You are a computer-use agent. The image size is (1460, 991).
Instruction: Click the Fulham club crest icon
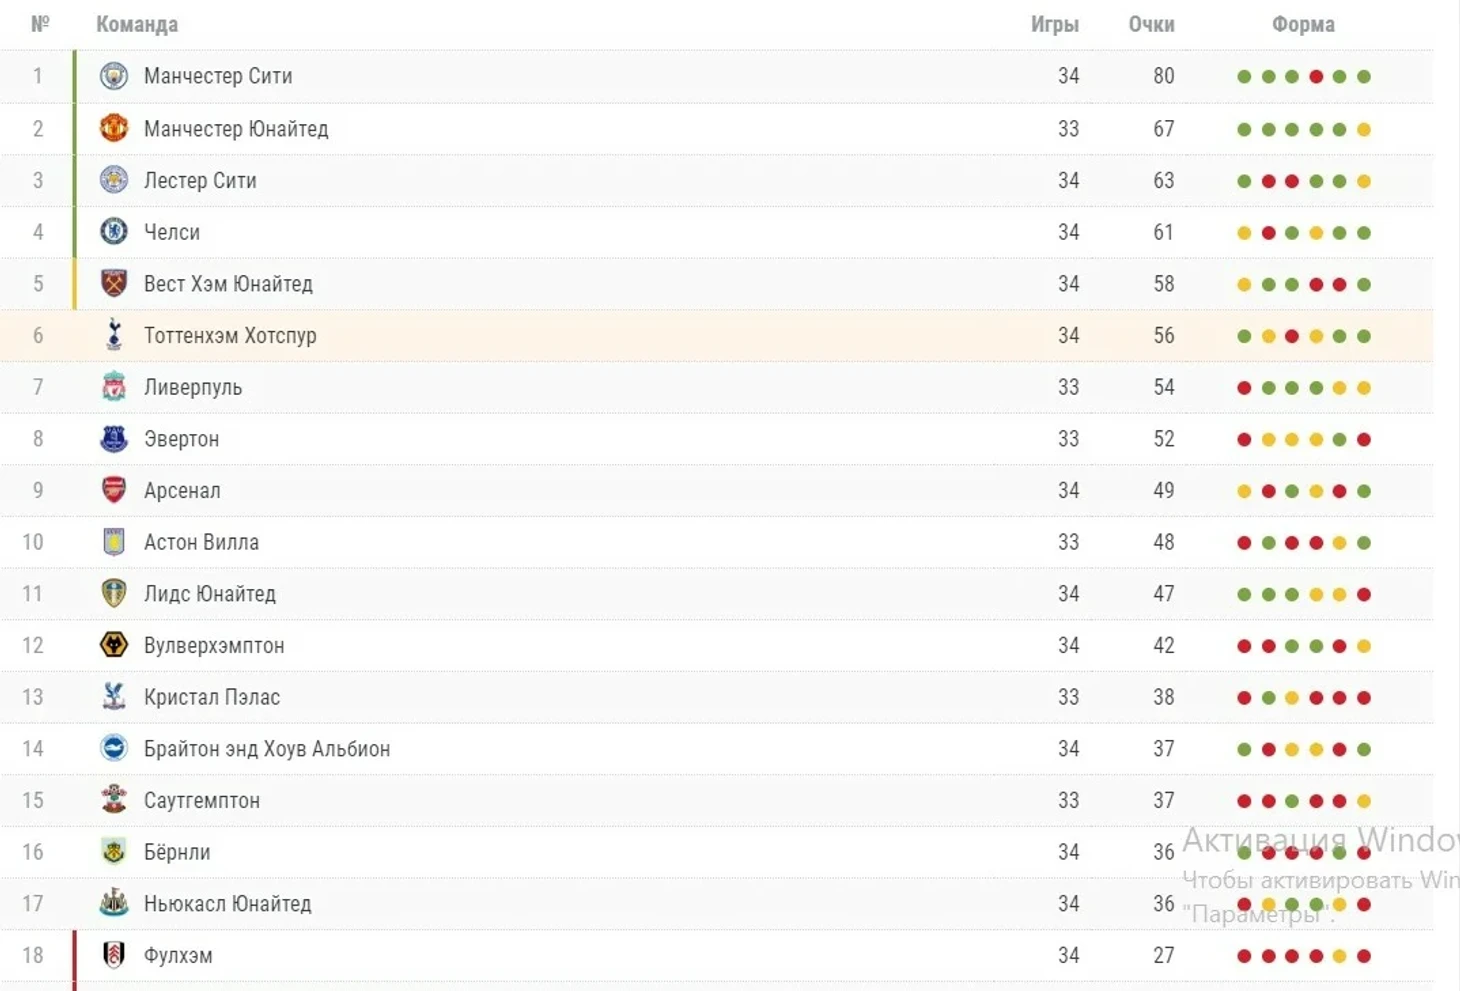pos(114,955)
